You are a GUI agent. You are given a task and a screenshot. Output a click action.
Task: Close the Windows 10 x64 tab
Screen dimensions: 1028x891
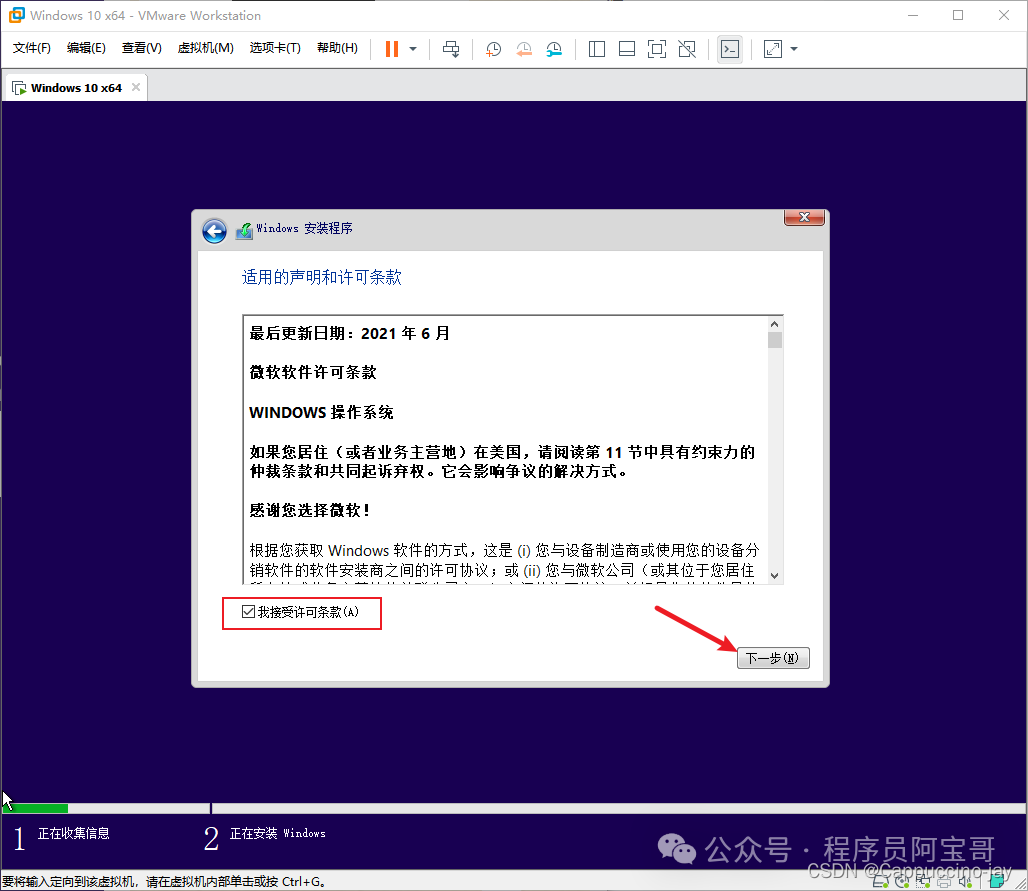(136, 87)
